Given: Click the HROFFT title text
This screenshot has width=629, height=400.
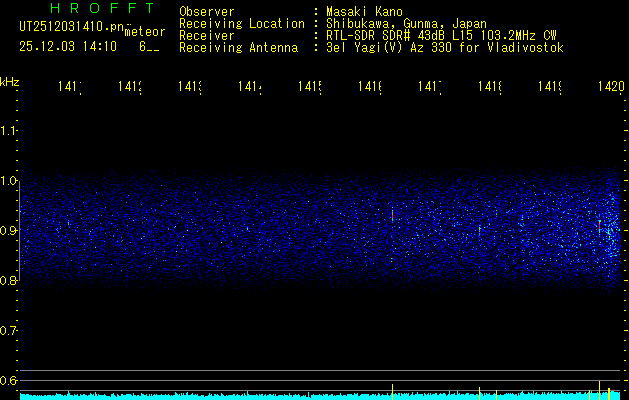Looking at the screenshot, I should coord(89,10).
